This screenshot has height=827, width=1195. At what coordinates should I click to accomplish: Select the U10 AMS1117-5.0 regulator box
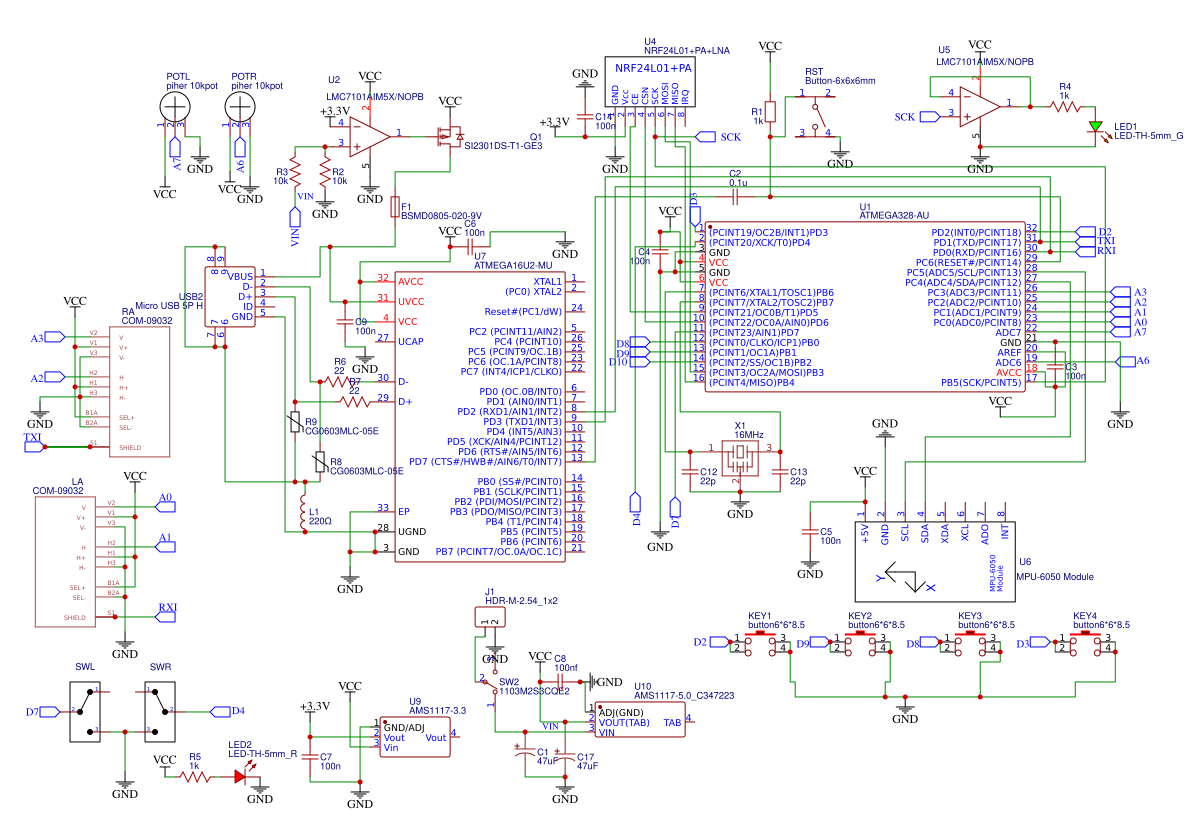(639, 720)
